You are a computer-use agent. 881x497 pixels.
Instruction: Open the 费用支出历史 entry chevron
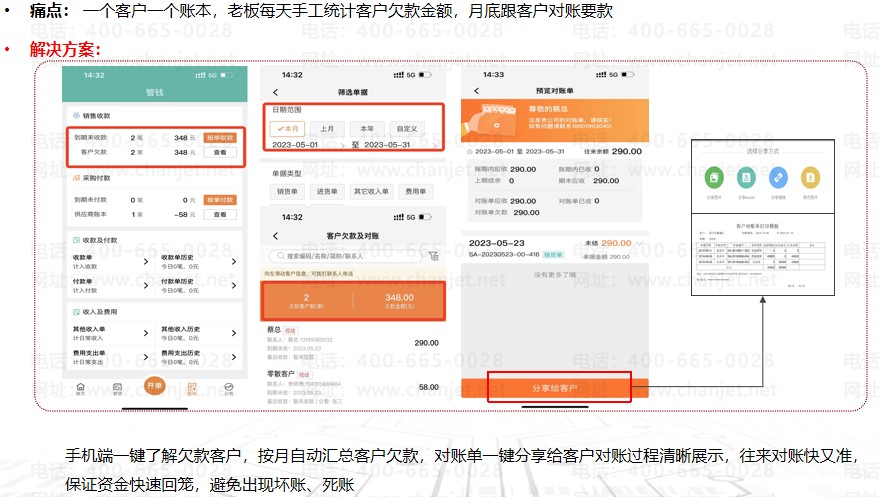coord(234,357)
